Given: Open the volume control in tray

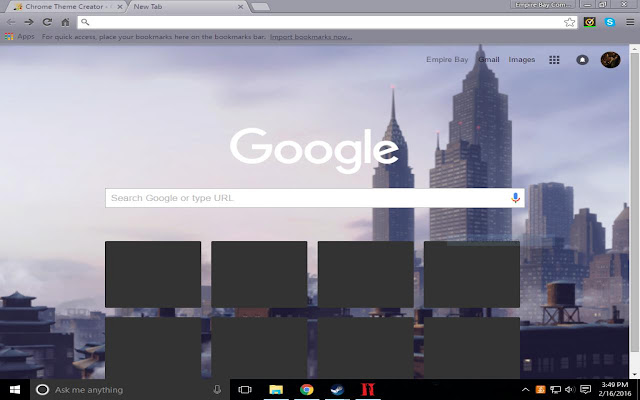Looking at the screenshot, I should pos(570,390).
